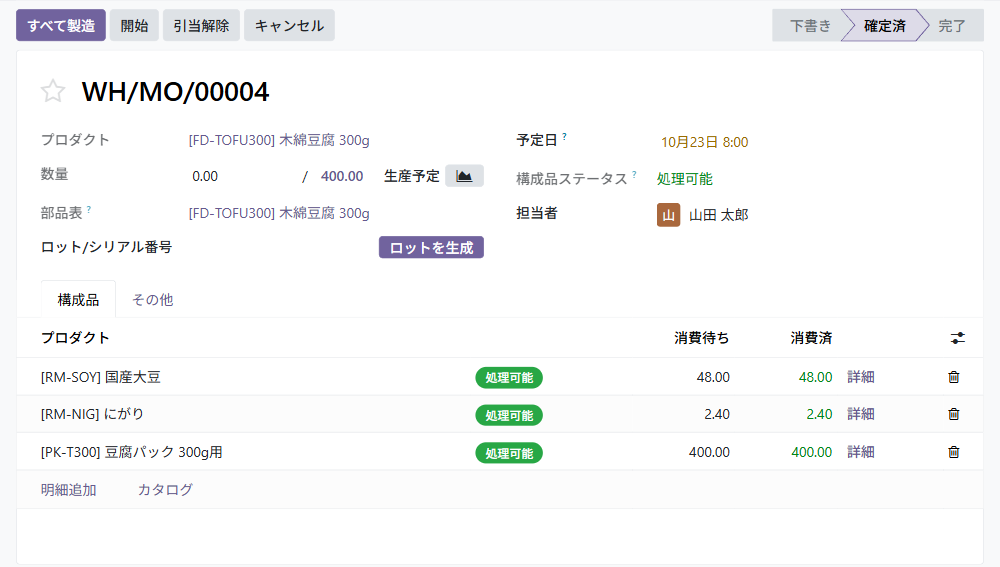
Task: Click 消費待ち value 2.40
Action: 717,414
